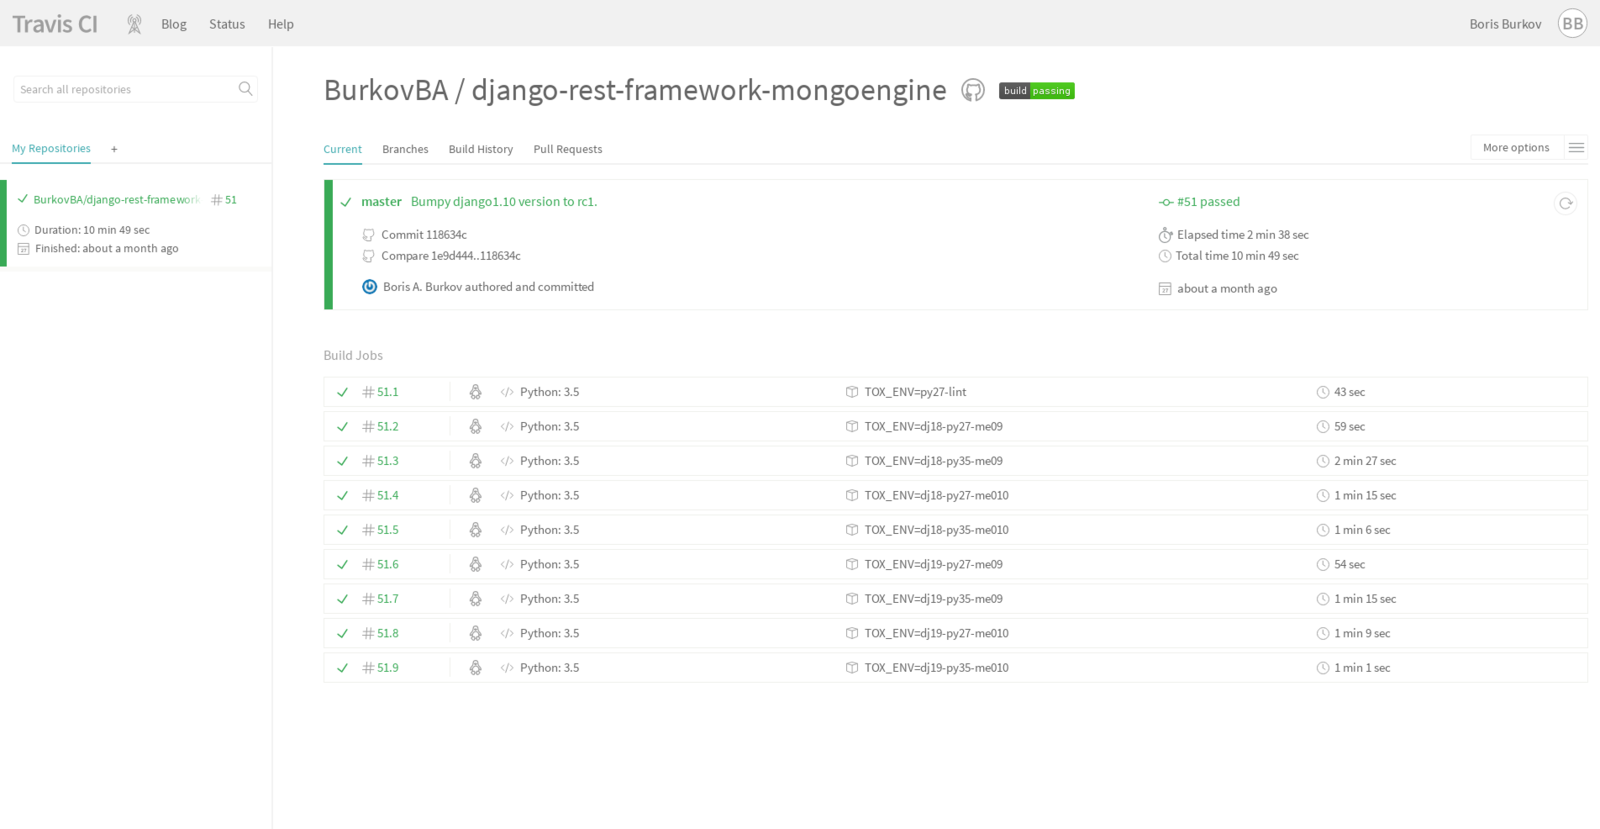
Task: Open the Status page link
Action: coord(227,24)
